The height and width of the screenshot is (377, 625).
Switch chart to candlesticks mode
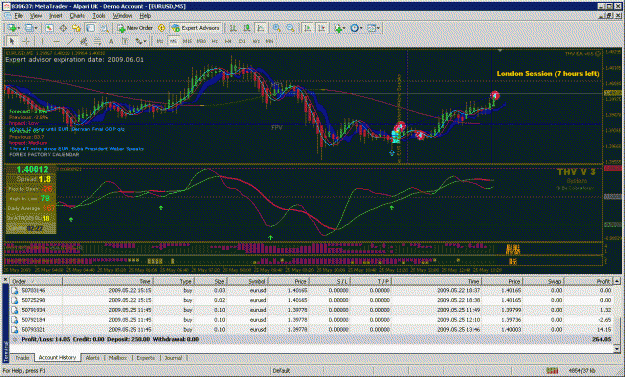coord(247,28)
